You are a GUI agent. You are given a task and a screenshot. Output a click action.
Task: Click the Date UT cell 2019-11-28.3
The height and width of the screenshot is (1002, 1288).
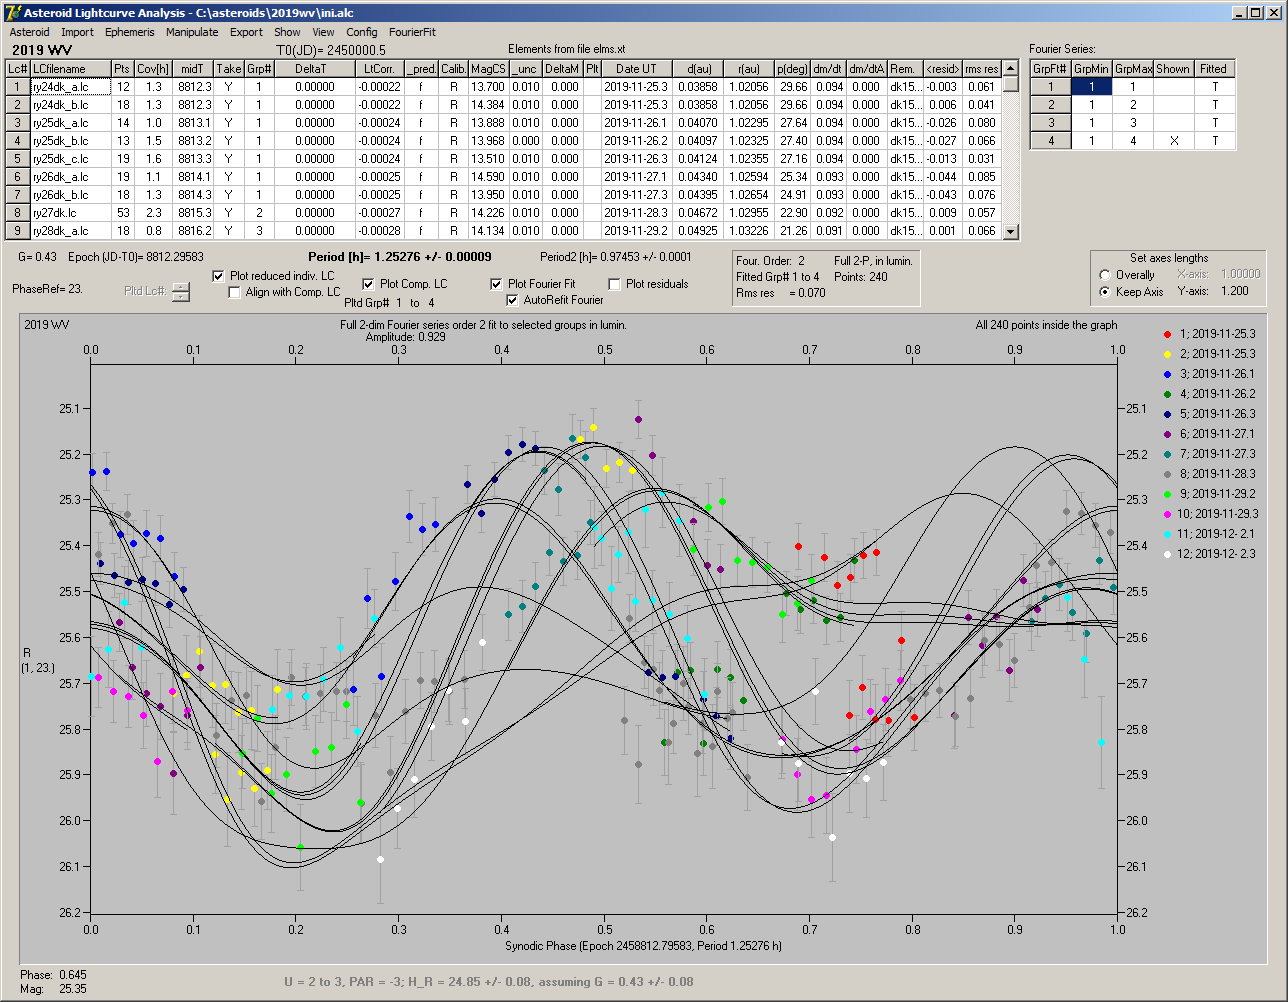[636, 213]
